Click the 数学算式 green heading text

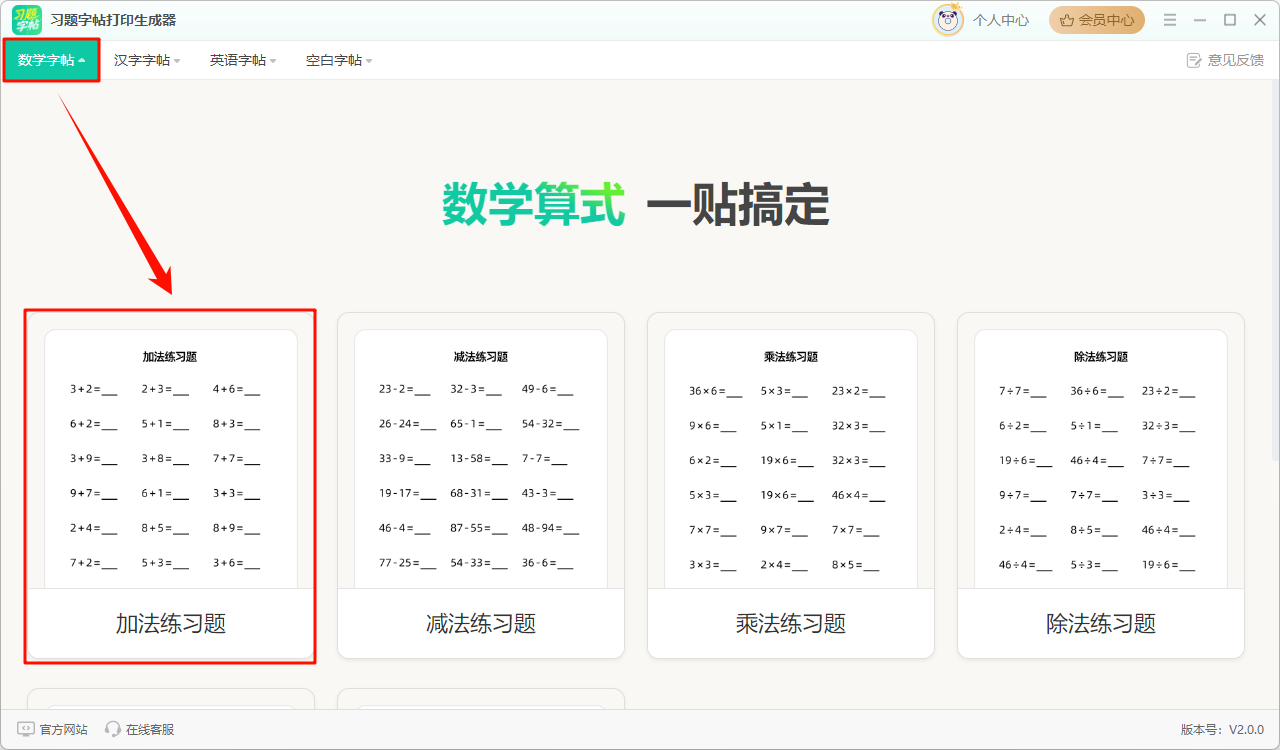pyautogui.click(x=534, y=205)
